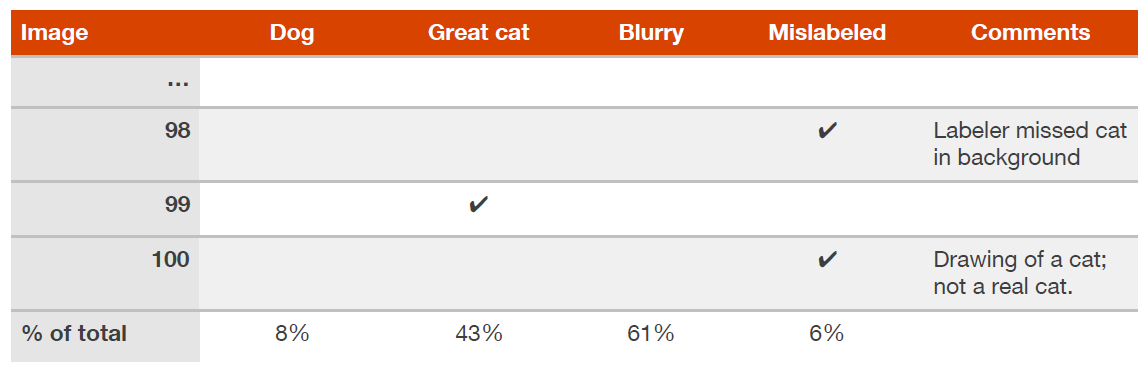Viewport: 1148px width, 369px height.
Task: Select the Comments column header
Action: click(x=1030, y=32)
